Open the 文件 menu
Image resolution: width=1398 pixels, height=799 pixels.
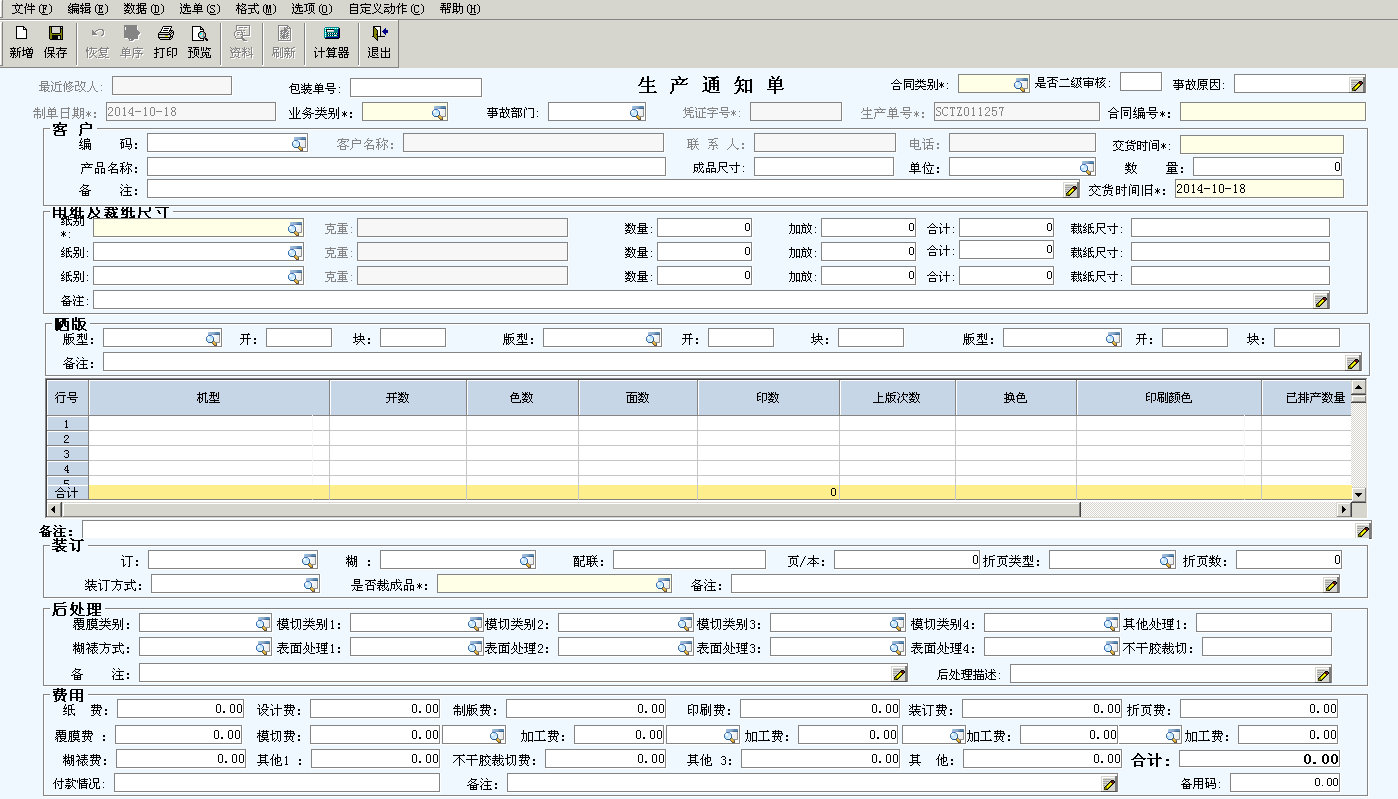pyautogui.click(x=31, y=9)
